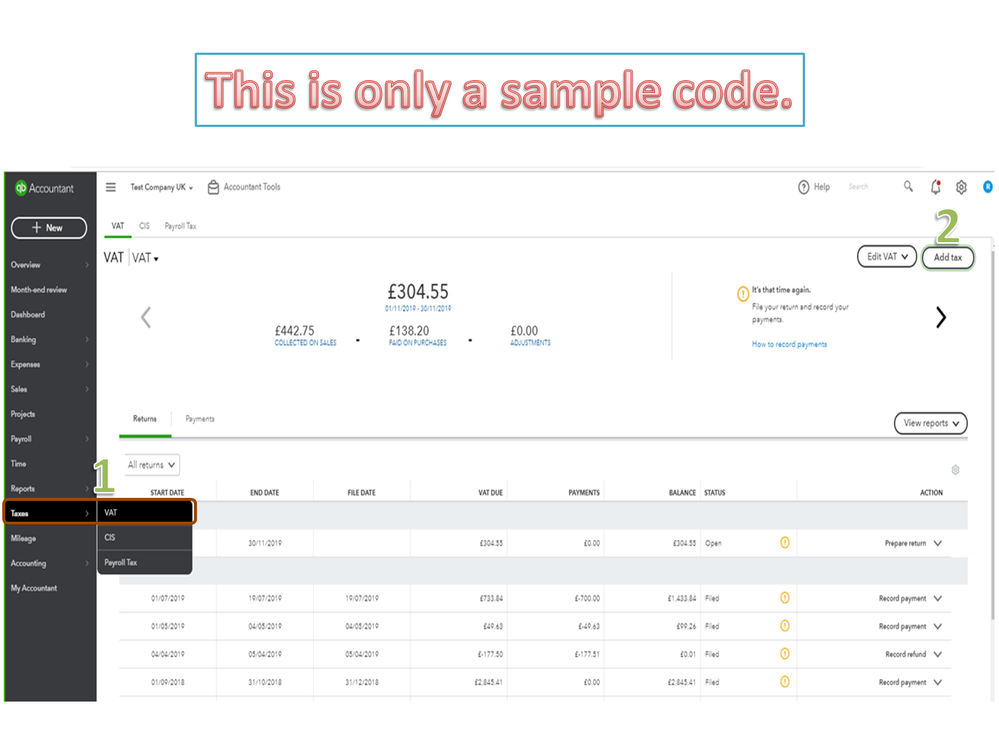Open Sales in the sidebar
Image resolution: width=999 pixels, height=749 pixels.
[x=50, y=389]
